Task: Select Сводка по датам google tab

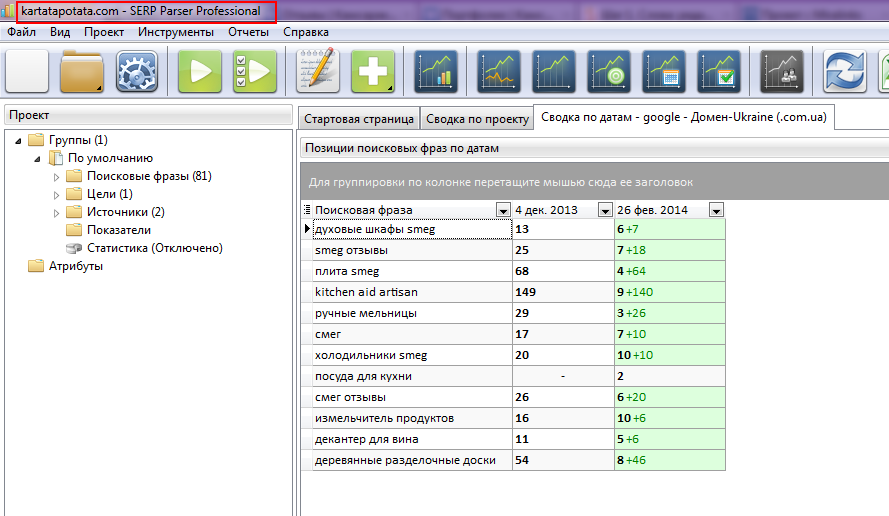Action: (684, 117)
